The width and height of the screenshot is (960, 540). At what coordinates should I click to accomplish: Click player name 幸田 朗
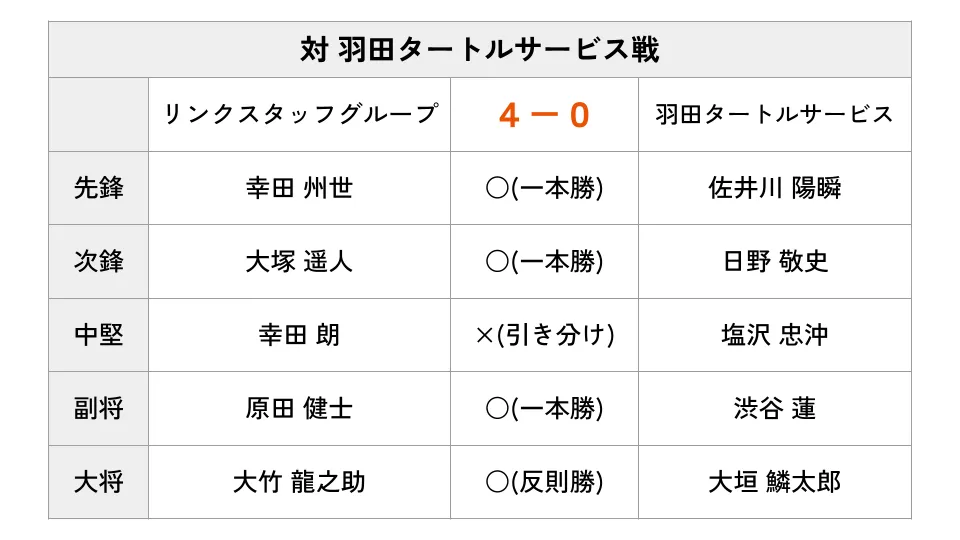point(299,335)
